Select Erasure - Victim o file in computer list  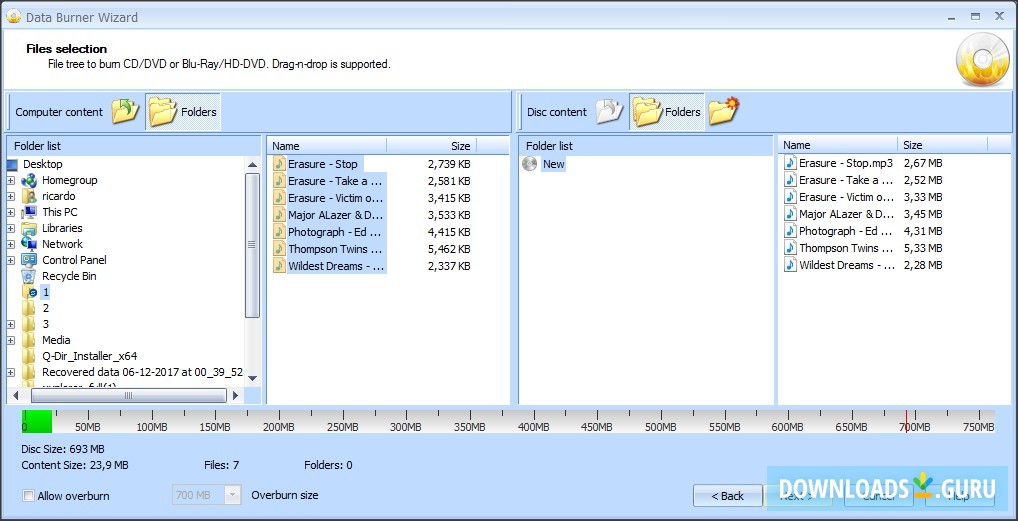click(336, 198)
